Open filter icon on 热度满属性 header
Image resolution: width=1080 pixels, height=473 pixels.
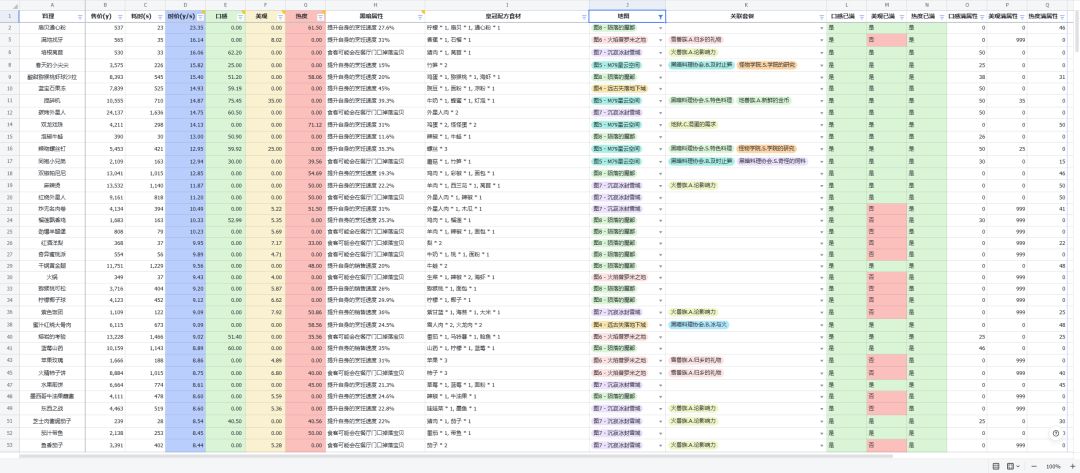click(x=1062, y=16)
